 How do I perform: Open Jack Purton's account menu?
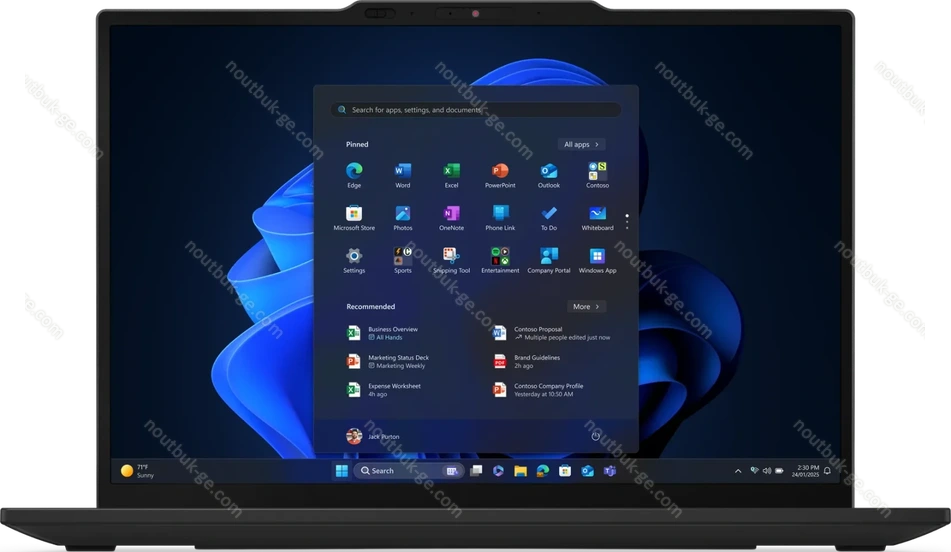pos(373,436)
